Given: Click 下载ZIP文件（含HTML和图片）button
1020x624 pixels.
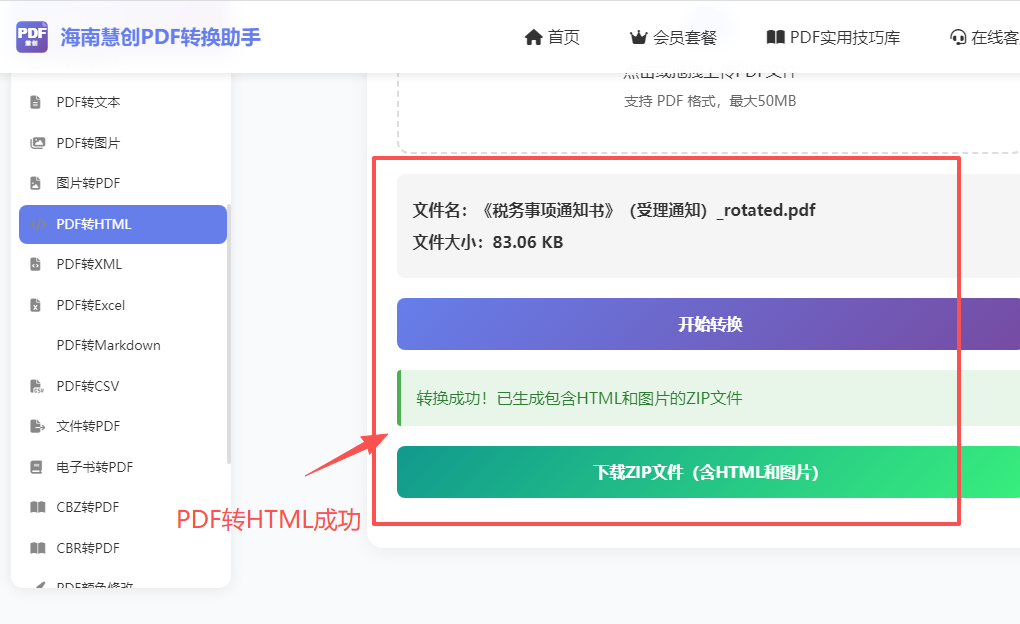Looking at the screenshot, I should click(708, 472).
